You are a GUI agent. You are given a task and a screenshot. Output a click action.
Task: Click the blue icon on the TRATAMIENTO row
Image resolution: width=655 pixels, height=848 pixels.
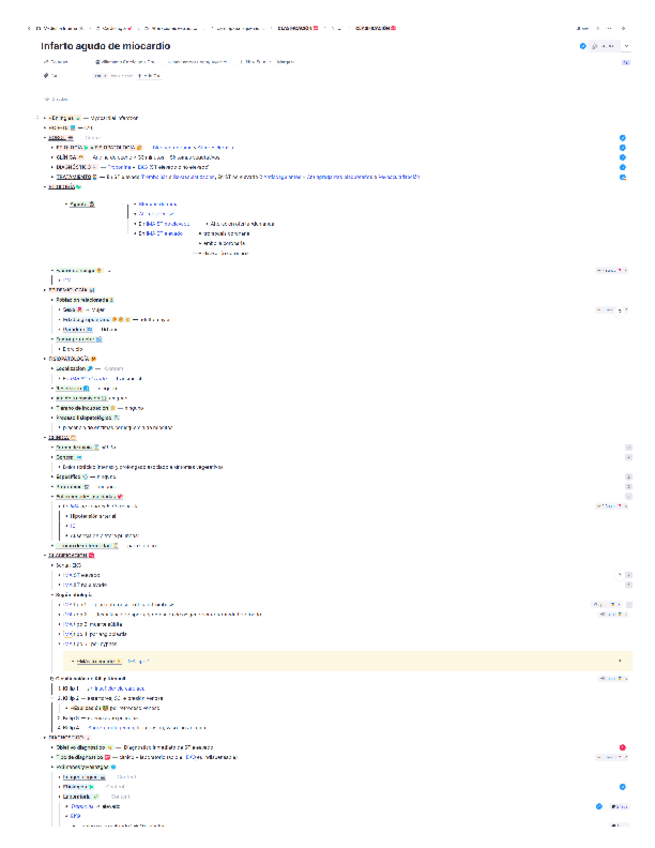pos(623,177)
